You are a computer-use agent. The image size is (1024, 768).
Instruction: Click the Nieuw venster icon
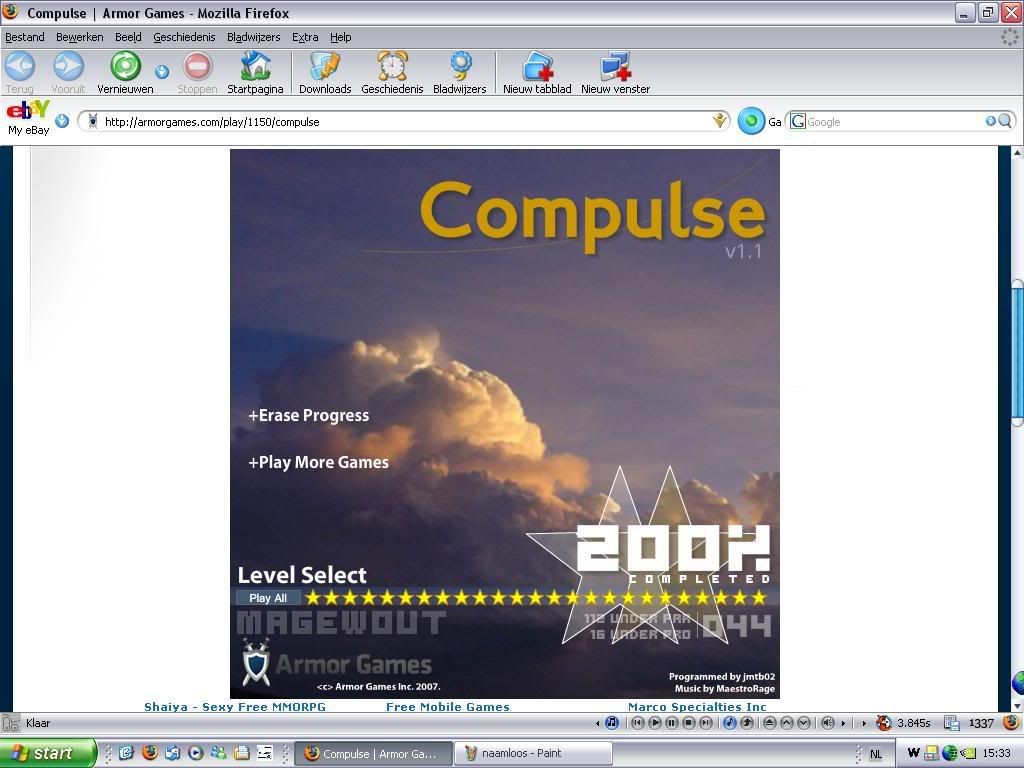615,67
